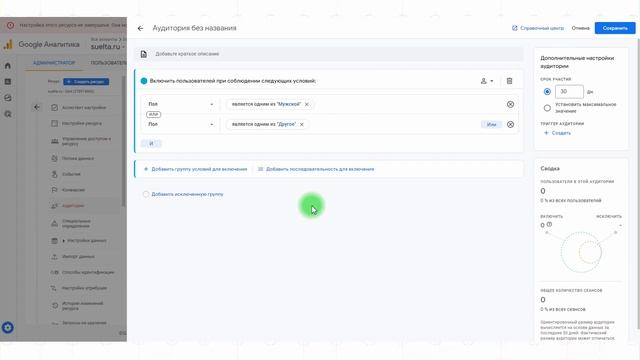Add an AND condition with the И button

pyautogui.click(x=151, y=143)
